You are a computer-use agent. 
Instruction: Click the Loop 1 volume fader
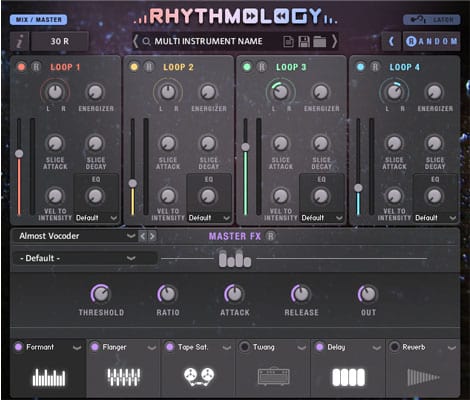click(19, 154)
